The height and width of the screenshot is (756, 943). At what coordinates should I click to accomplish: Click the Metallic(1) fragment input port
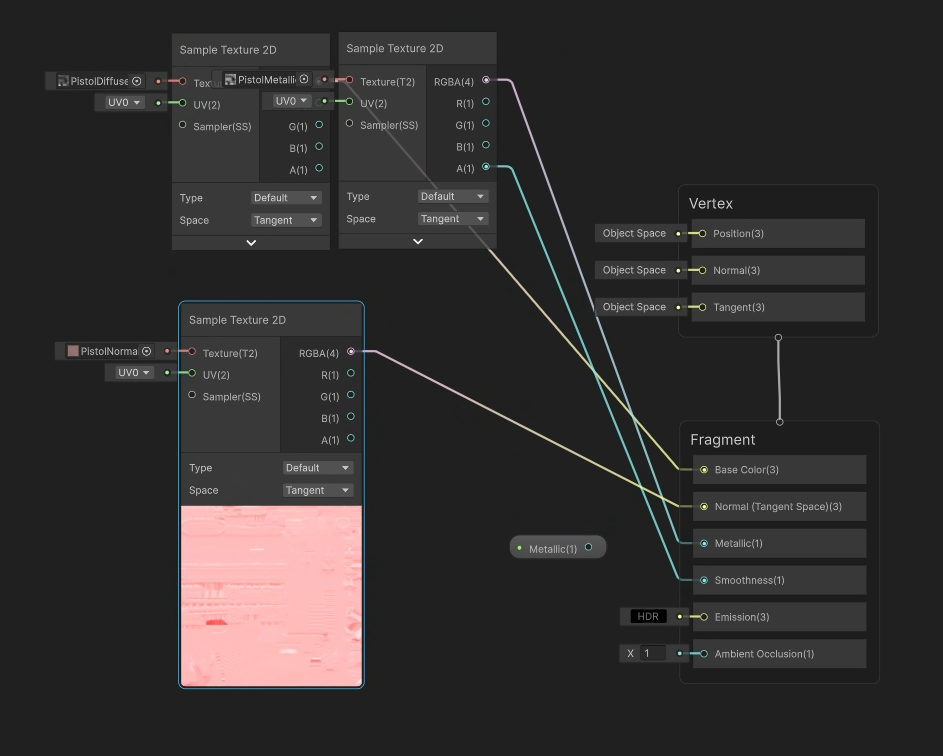pyautogui.click(x=704, y=543)
